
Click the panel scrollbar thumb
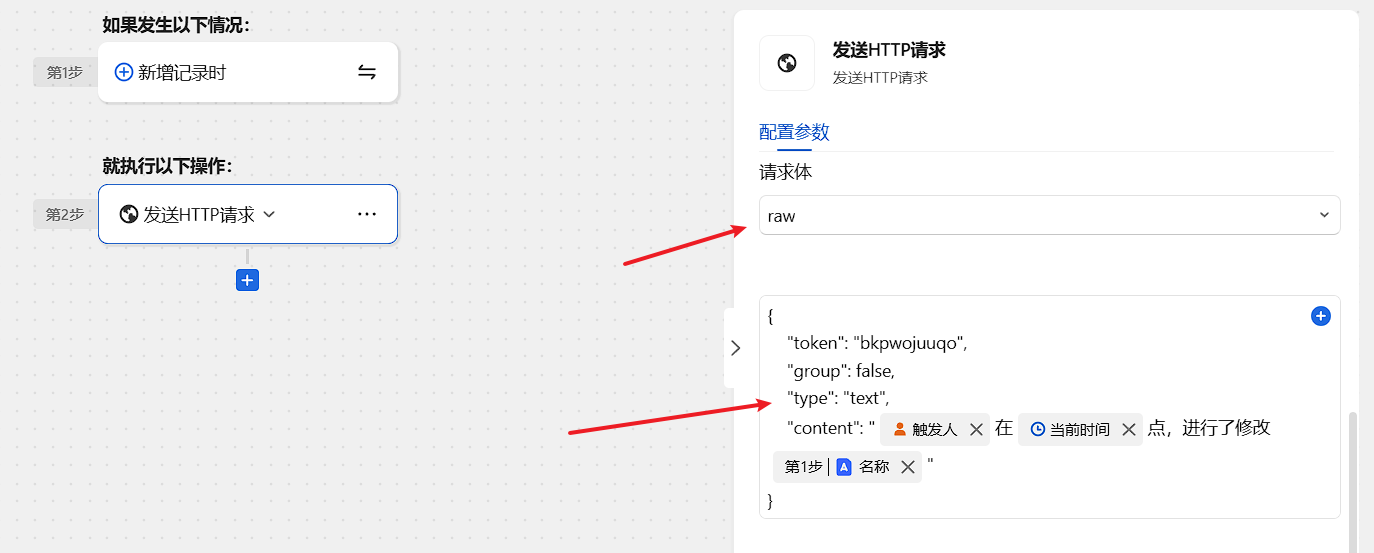click(1352, 481)
